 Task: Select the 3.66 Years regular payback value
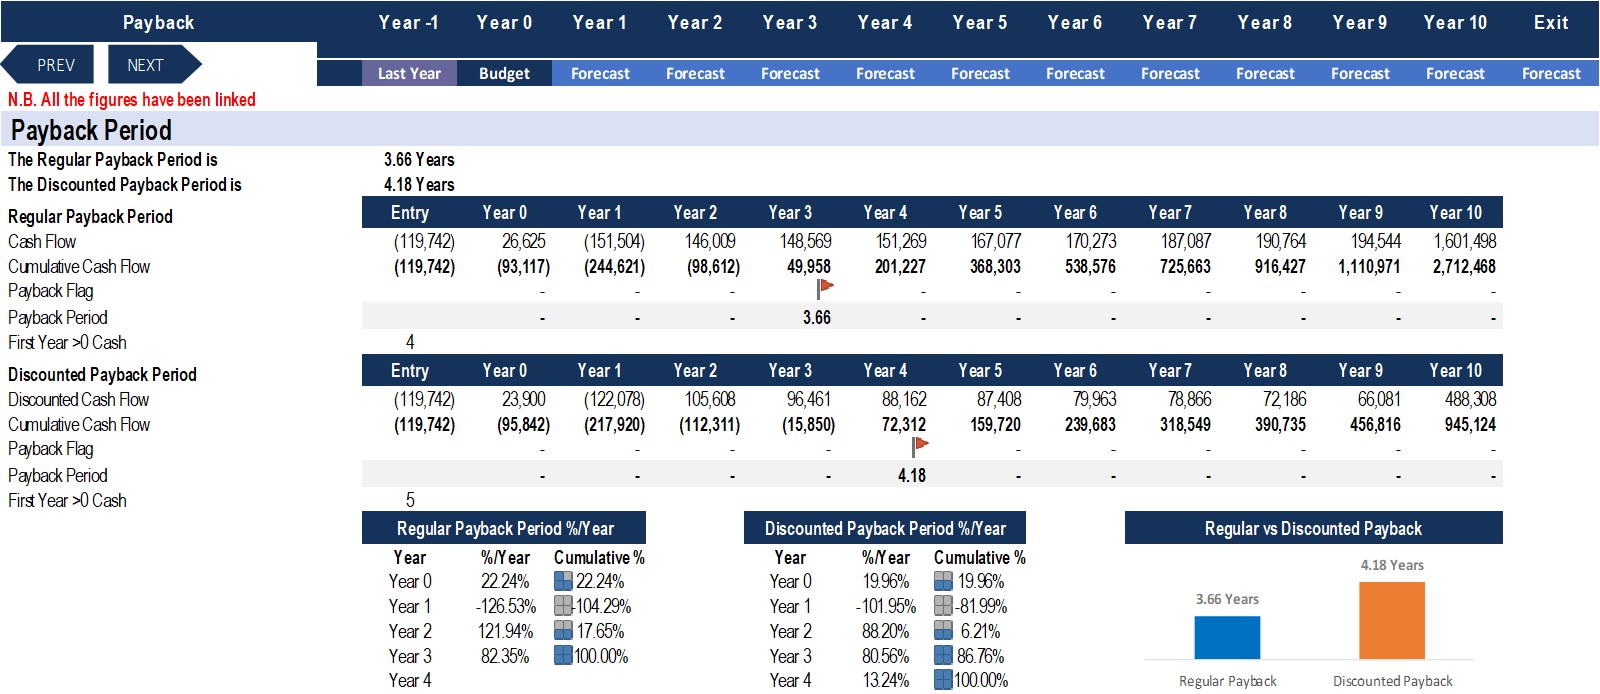[x=419, y=159]
